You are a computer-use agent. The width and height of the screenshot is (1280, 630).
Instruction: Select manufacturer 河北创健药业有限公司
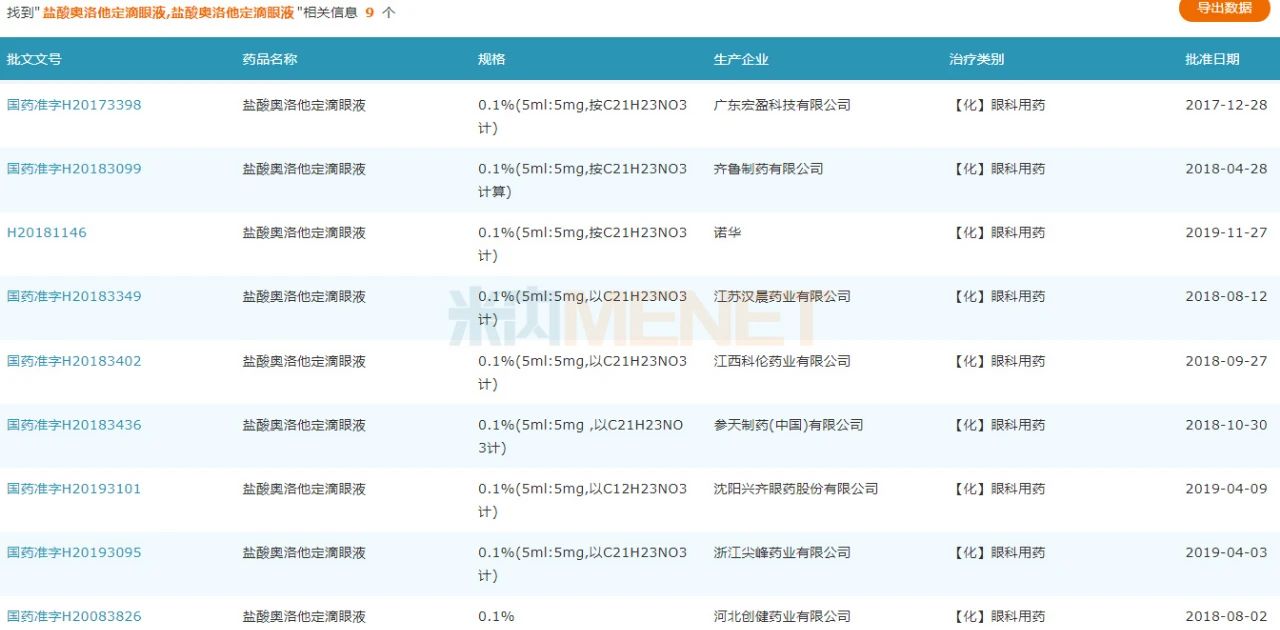click(x=782, y=617)
